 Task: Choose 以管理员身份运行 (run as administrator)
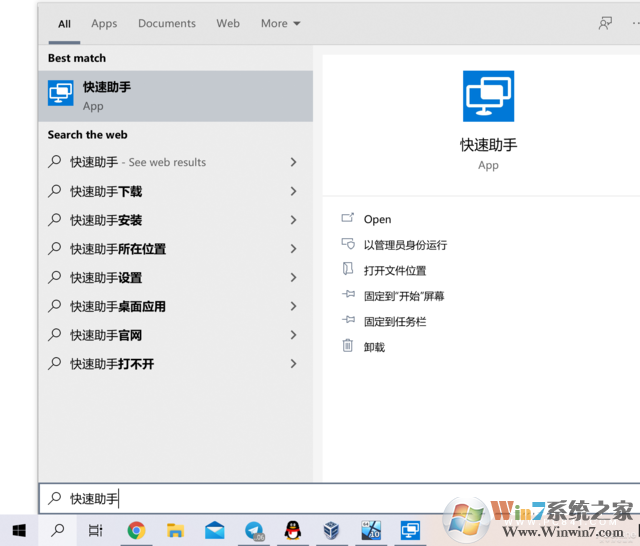405,245
